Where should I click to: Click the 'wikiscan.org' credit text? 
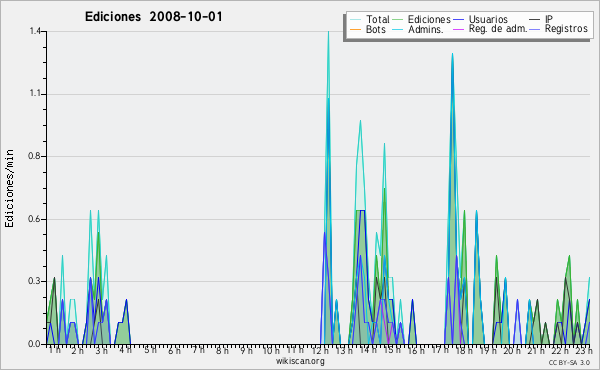point(300,361)
